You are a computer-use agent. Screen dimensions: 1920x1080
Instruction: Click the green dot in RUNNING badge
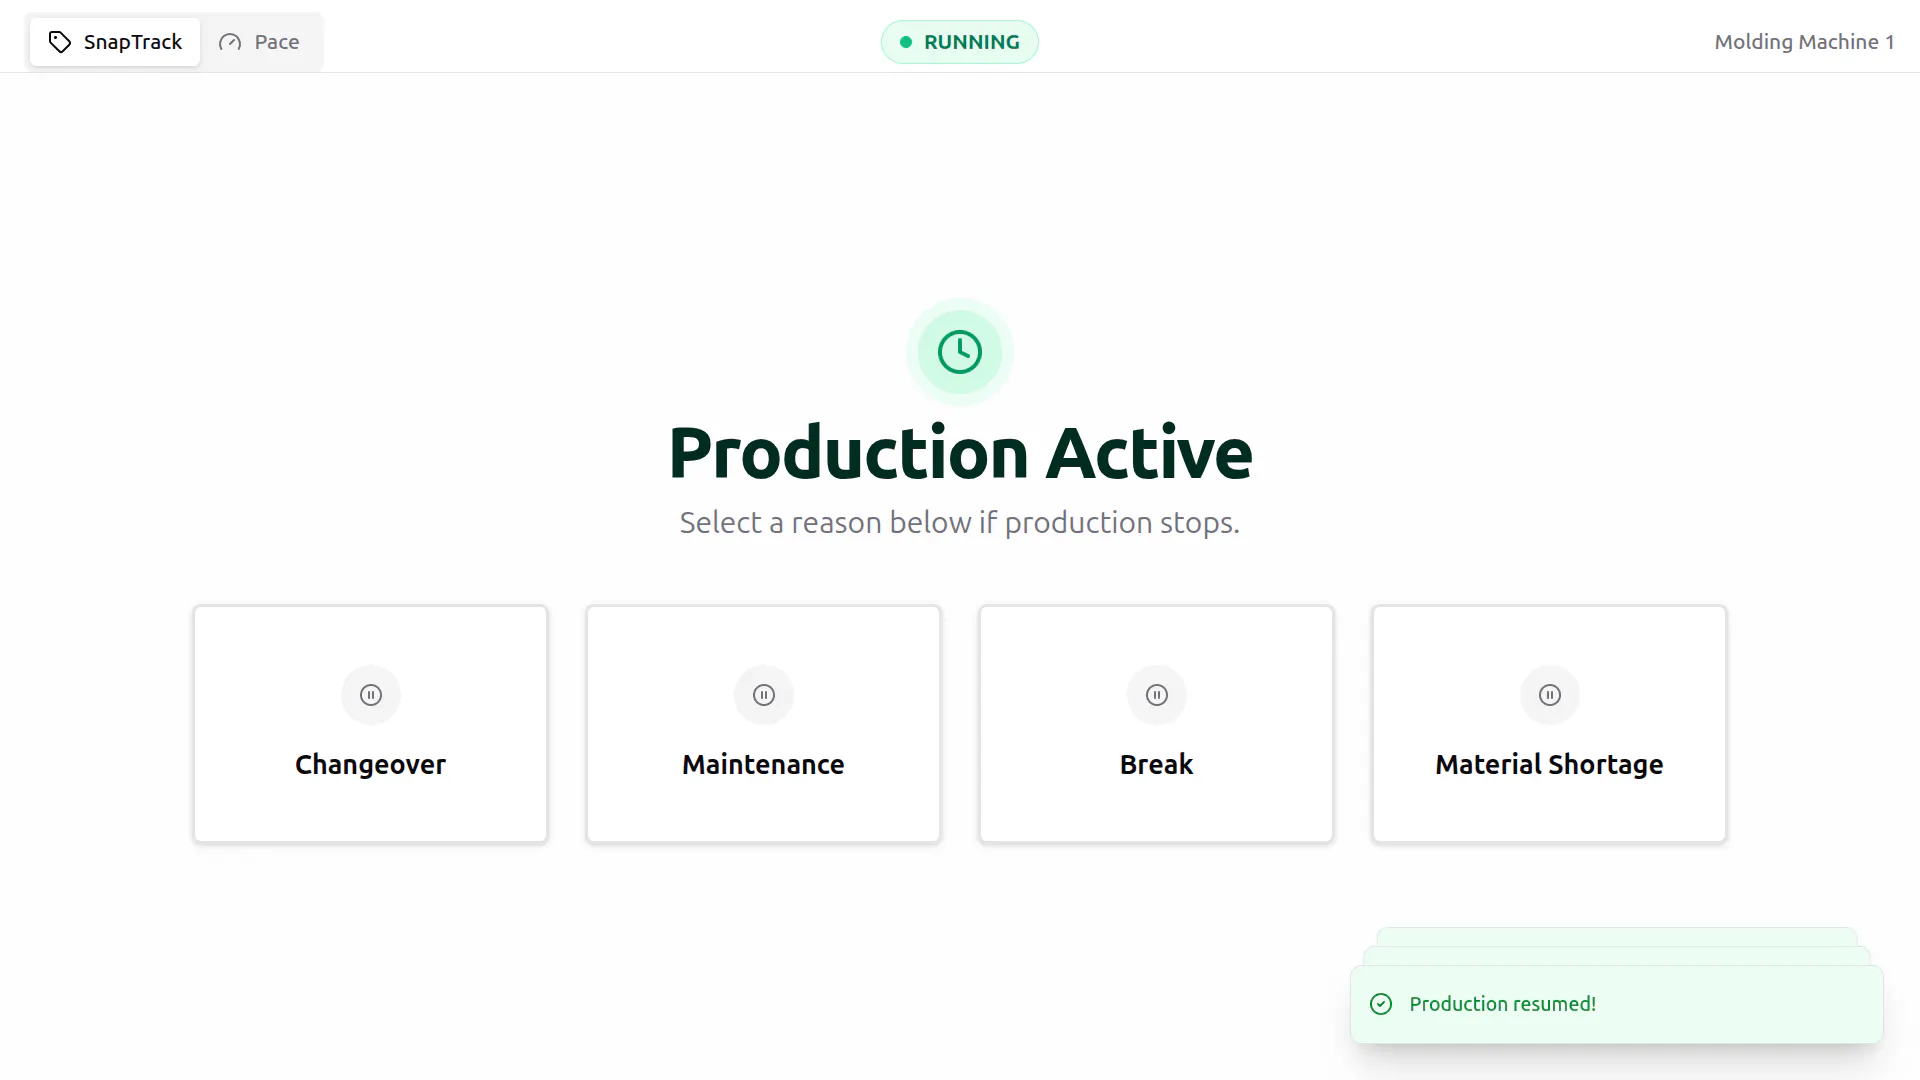(906, 42)
